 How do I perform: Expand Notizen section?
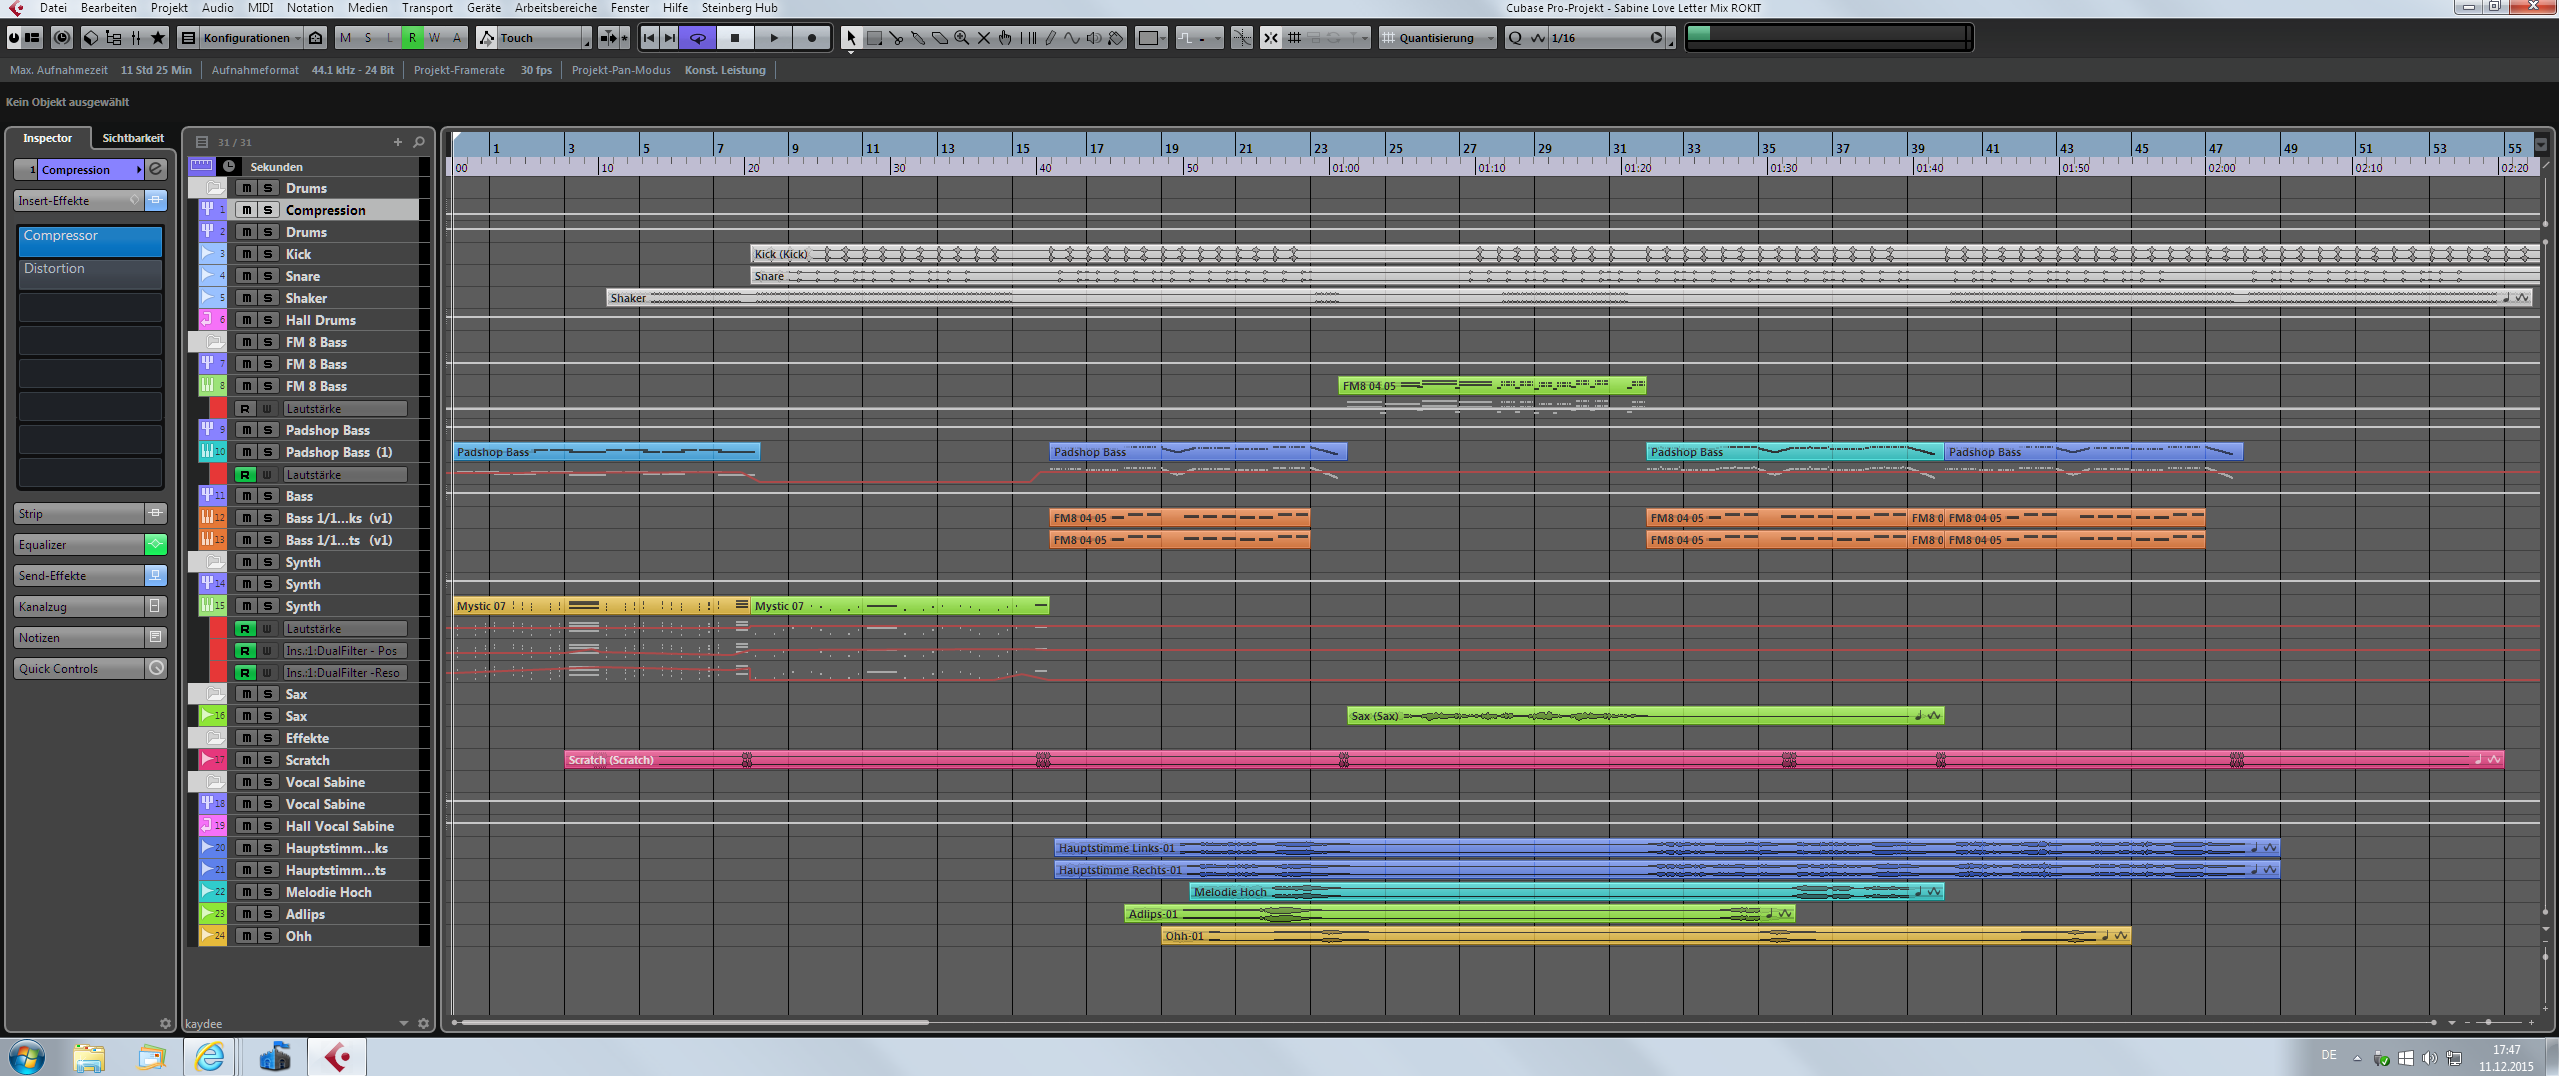80,637
